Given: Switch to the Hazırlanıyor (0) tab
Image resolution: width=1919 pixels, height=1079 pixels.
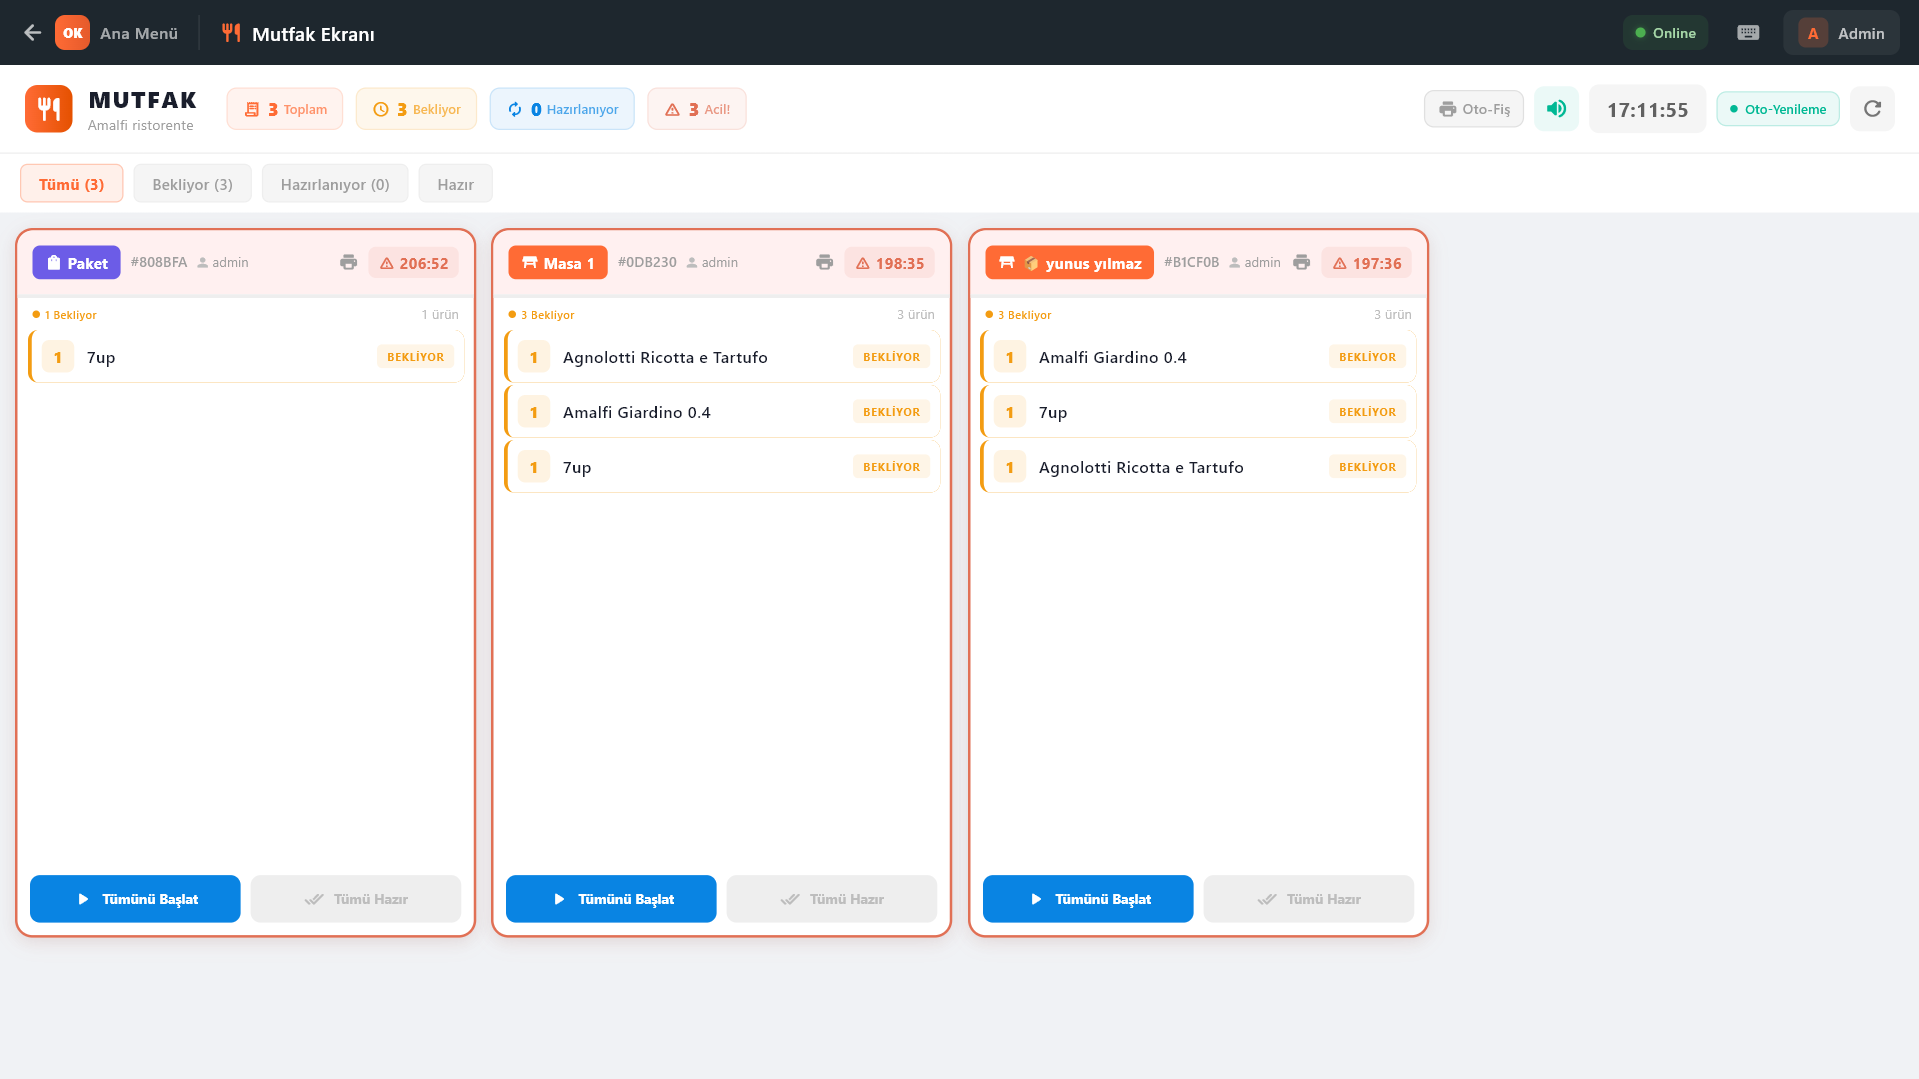Looking at the screenshot, I should pyautogui.click(x=334, y=184).
